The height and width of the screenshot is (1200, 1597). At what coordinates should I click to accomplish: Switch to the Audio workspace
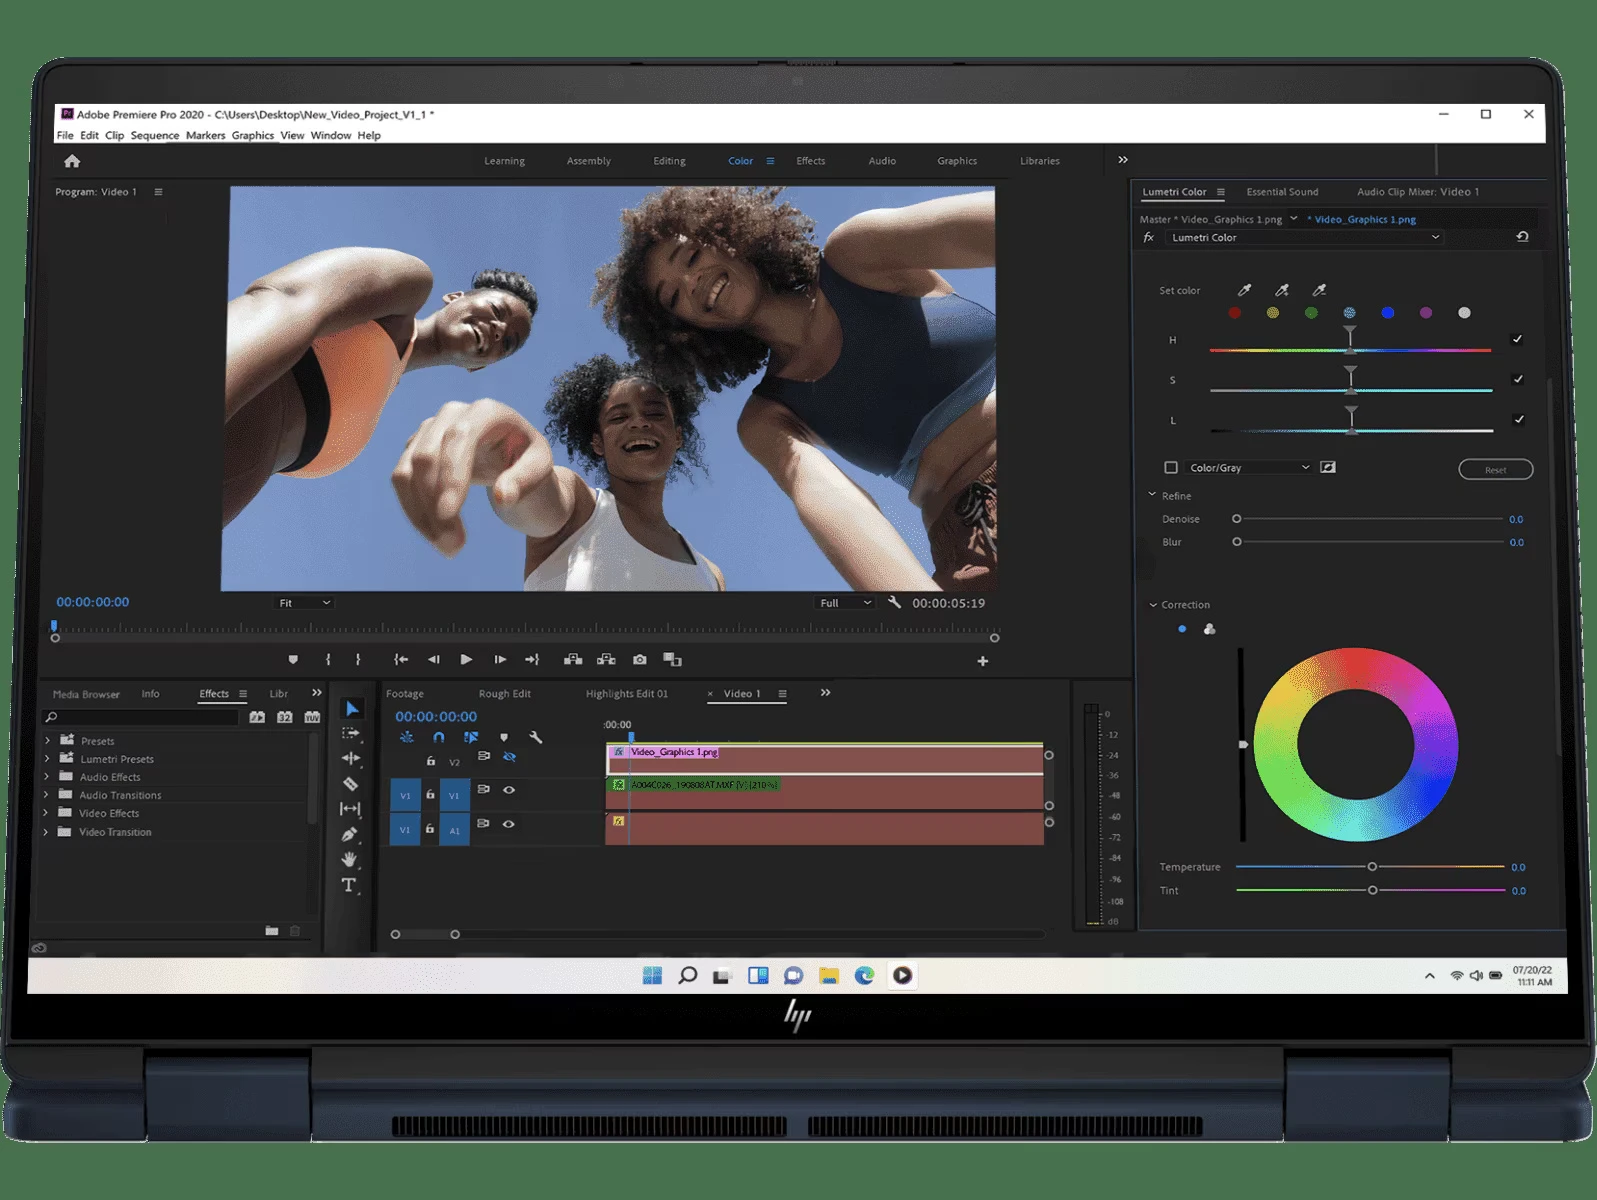(882, 161)
